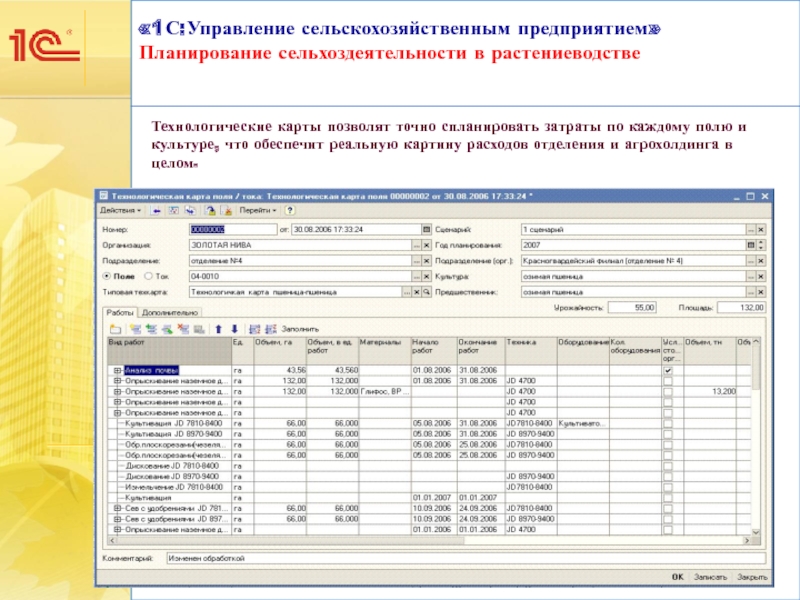Uncheck the checkbox in the Анализ почвы row
The width and height of the screenshot is (800, 600).
click(x=668, y=371)
